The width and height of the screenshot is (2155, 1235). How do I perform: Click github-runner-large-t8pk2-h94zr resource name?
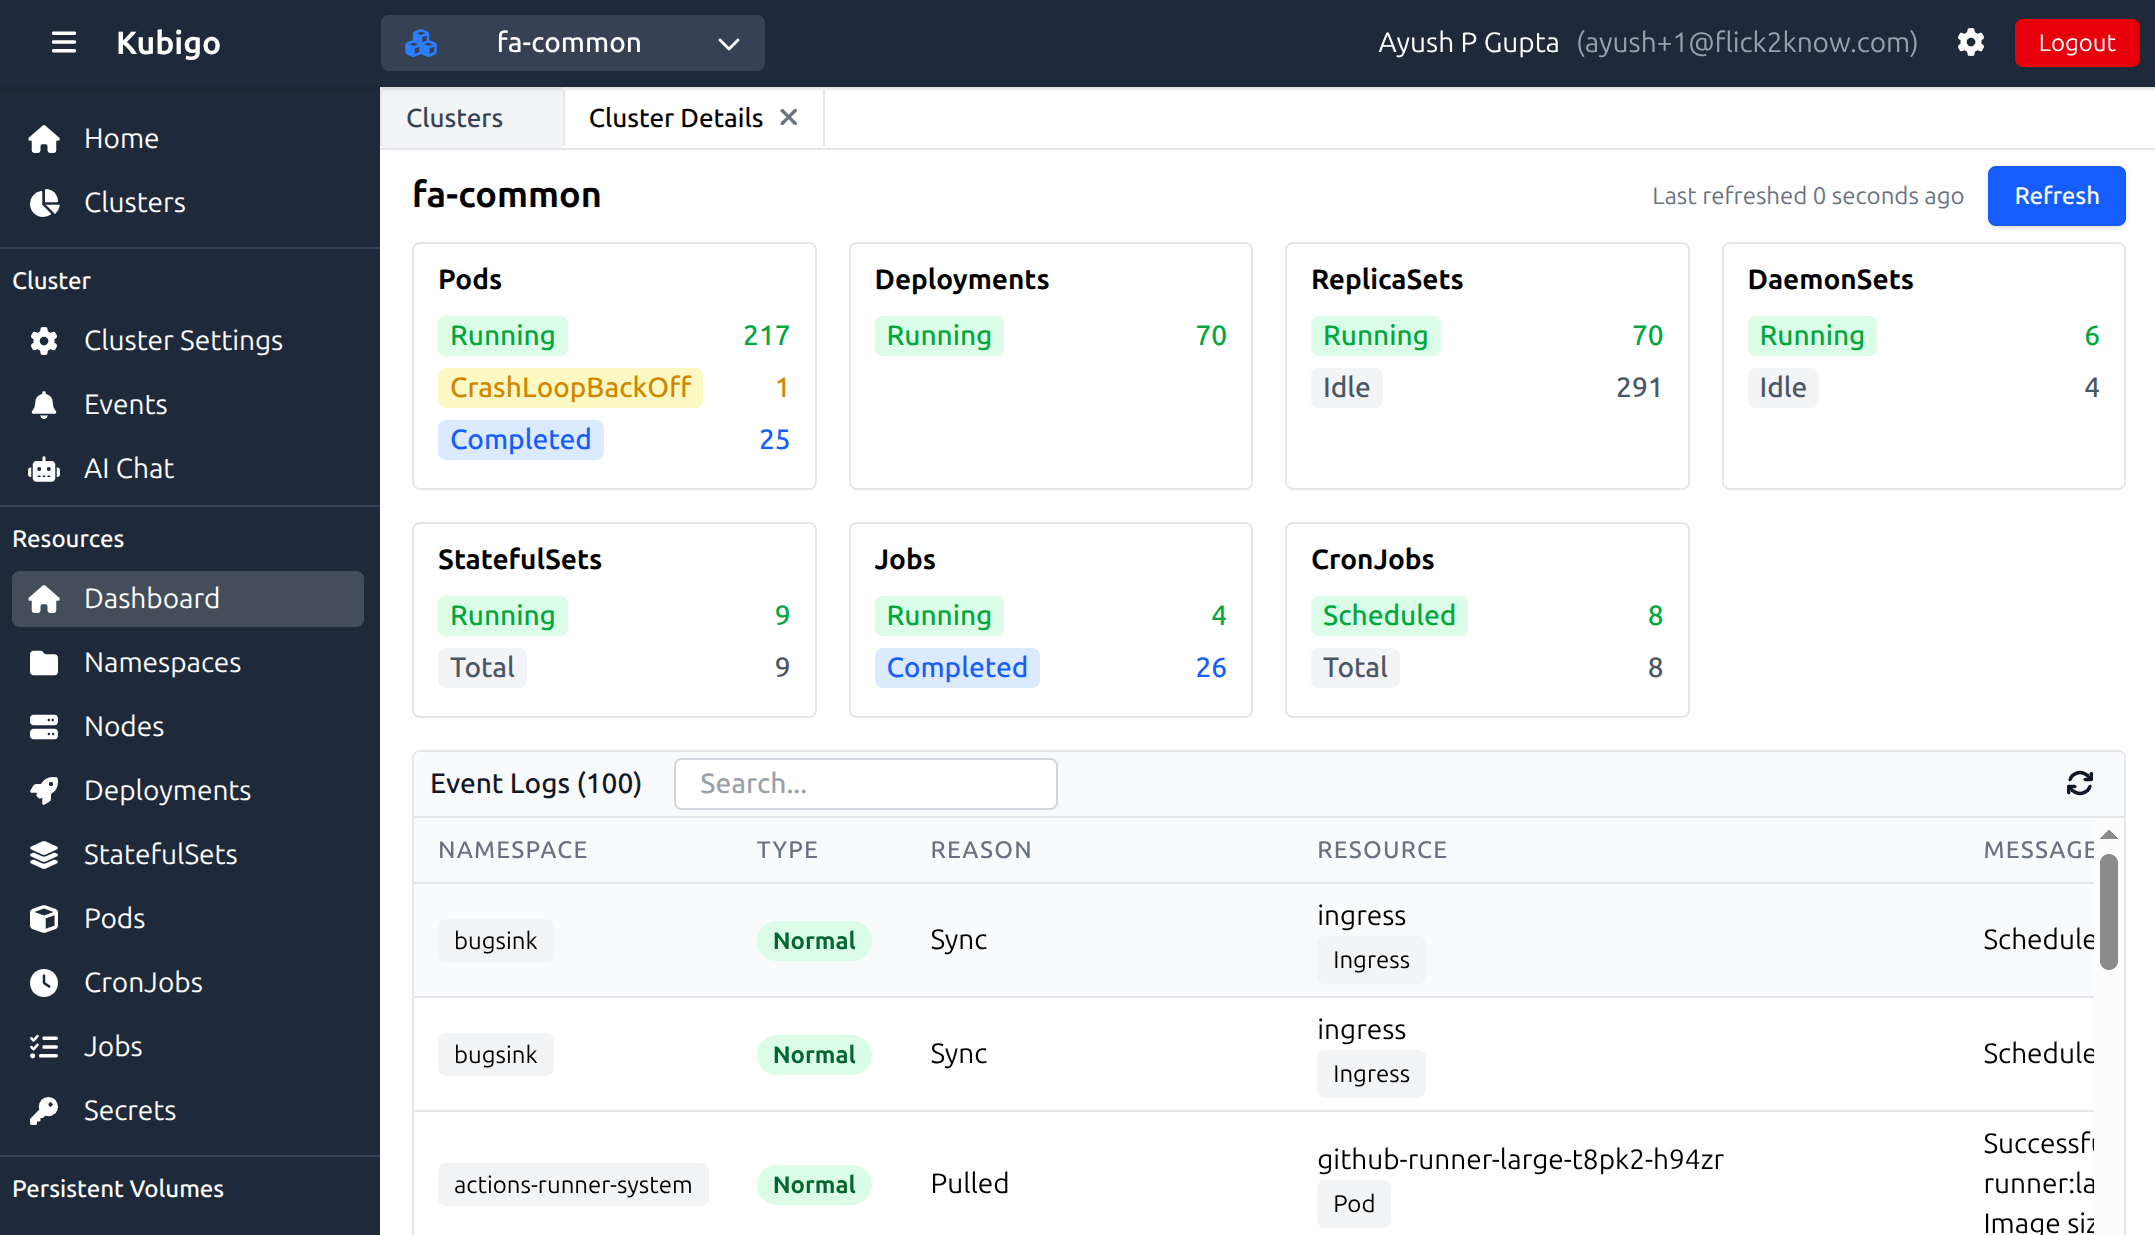tap(1520, 1160)
